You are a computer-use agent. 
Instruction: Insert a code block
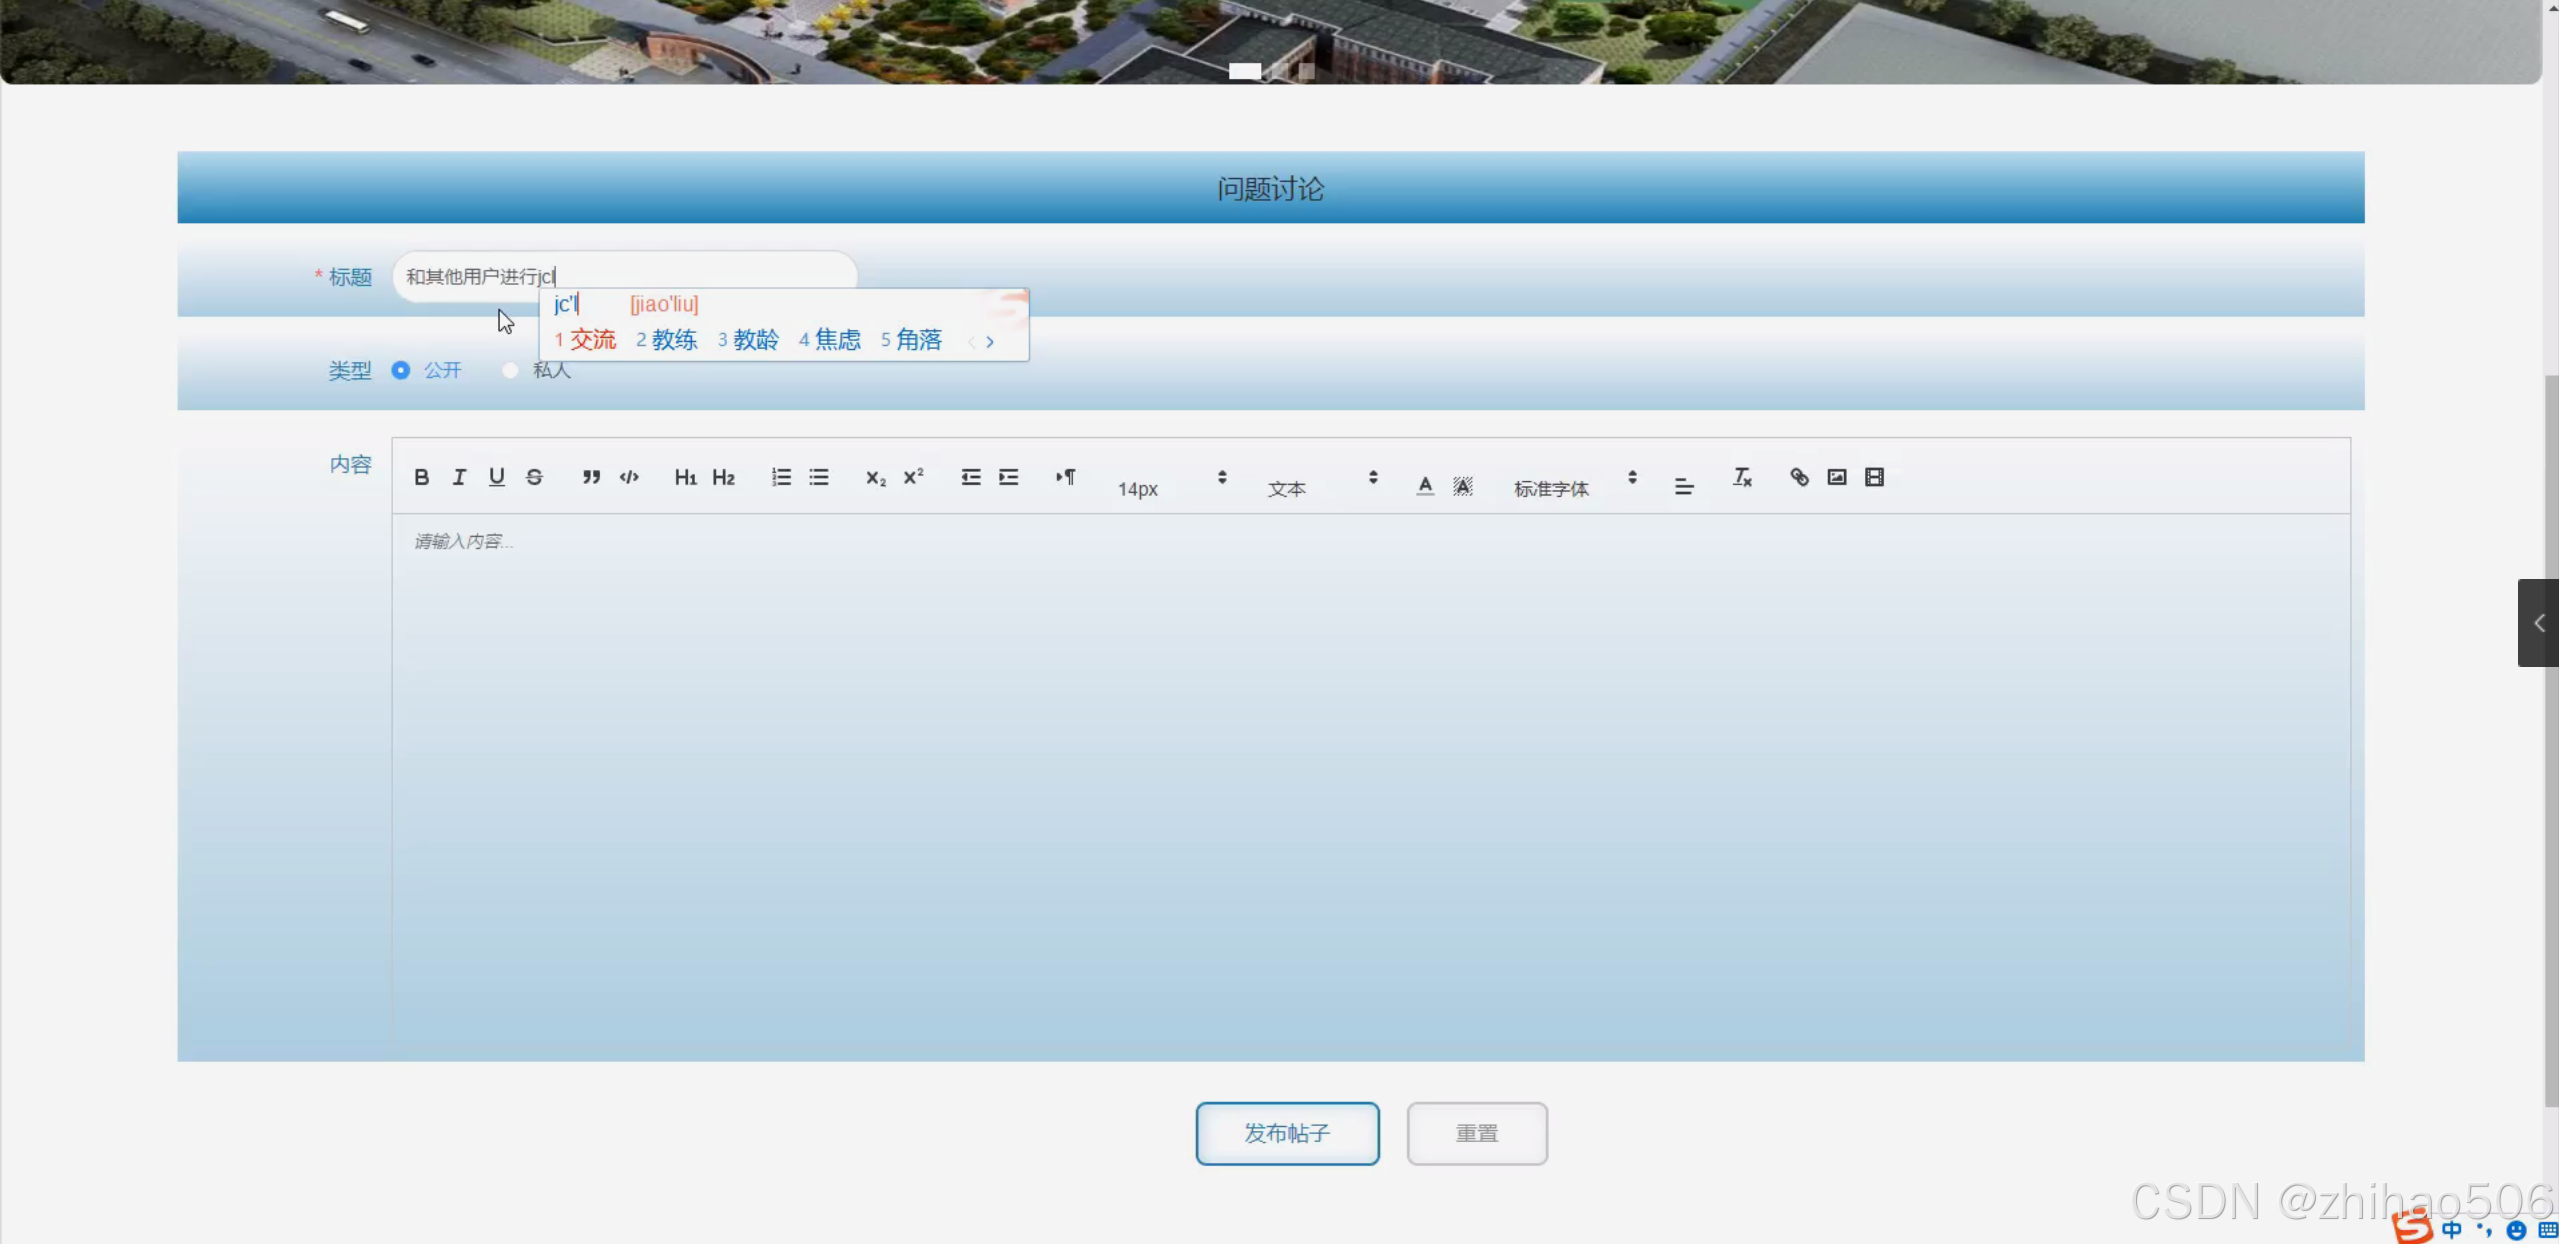click(629, 477)
